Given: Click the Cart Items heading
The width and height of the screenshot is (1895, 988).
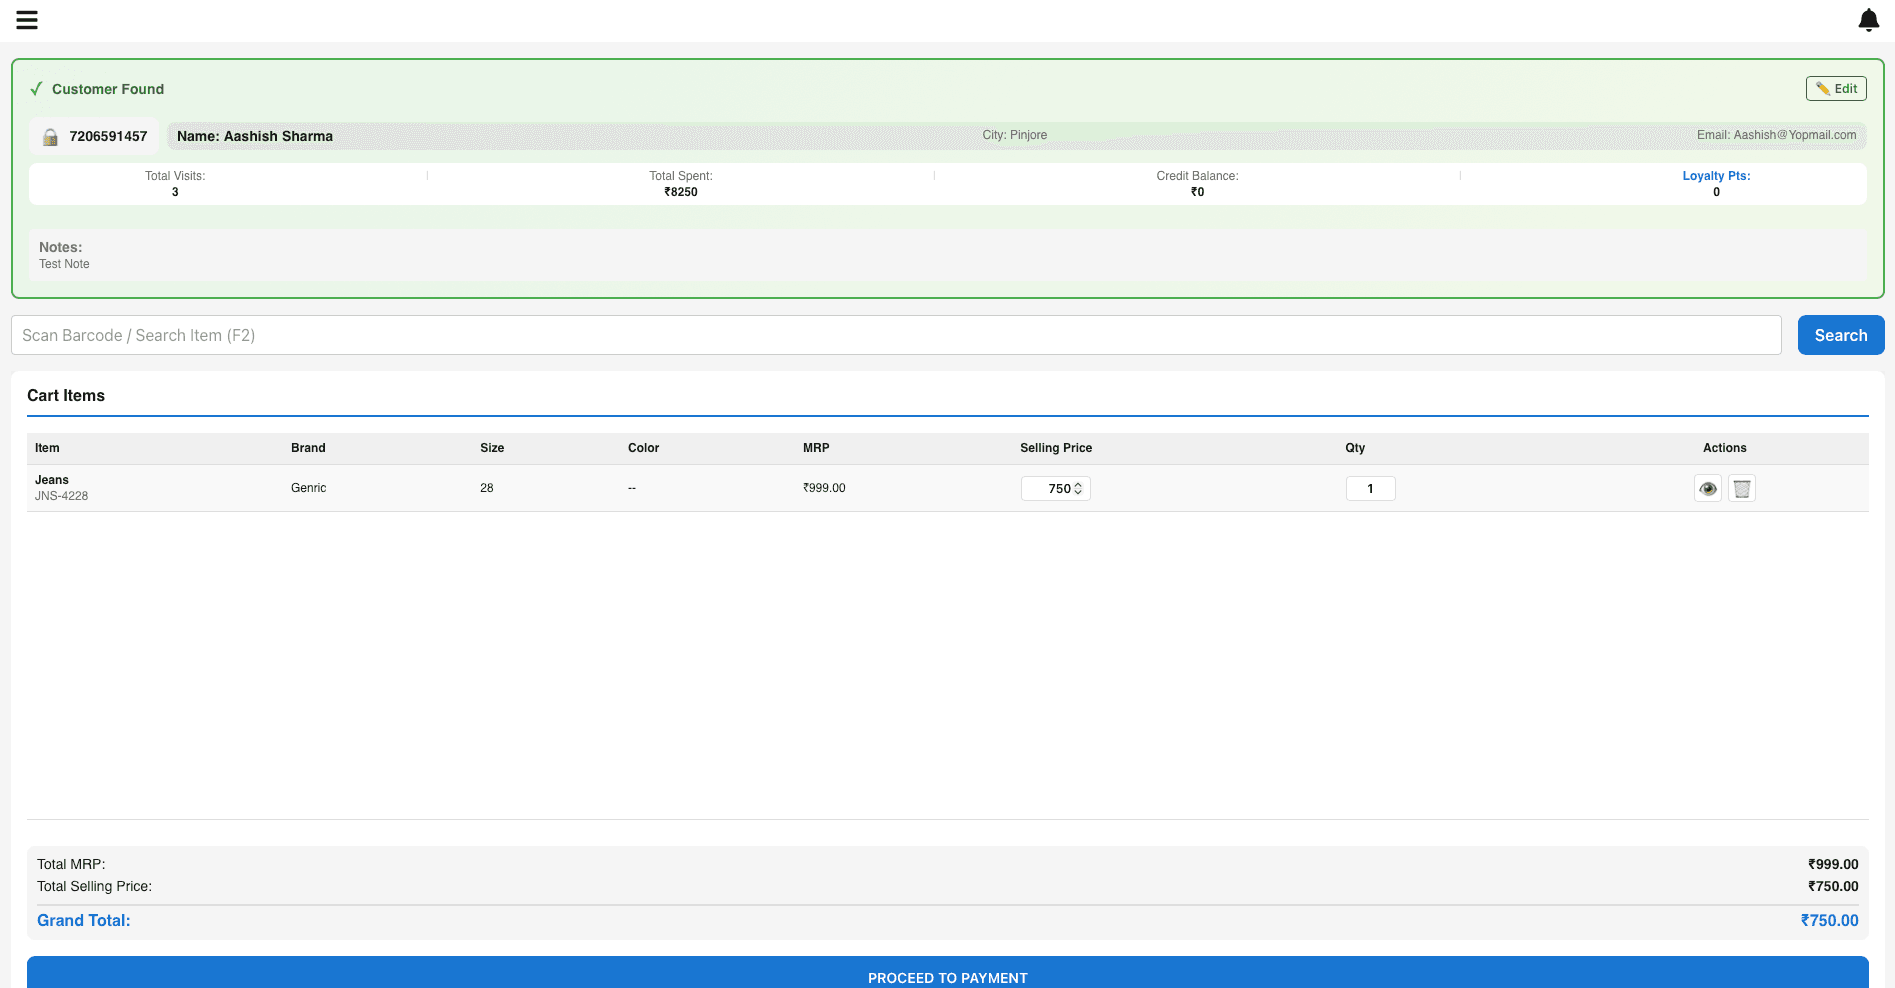Looking at the screenshot, I should point(66,396).
